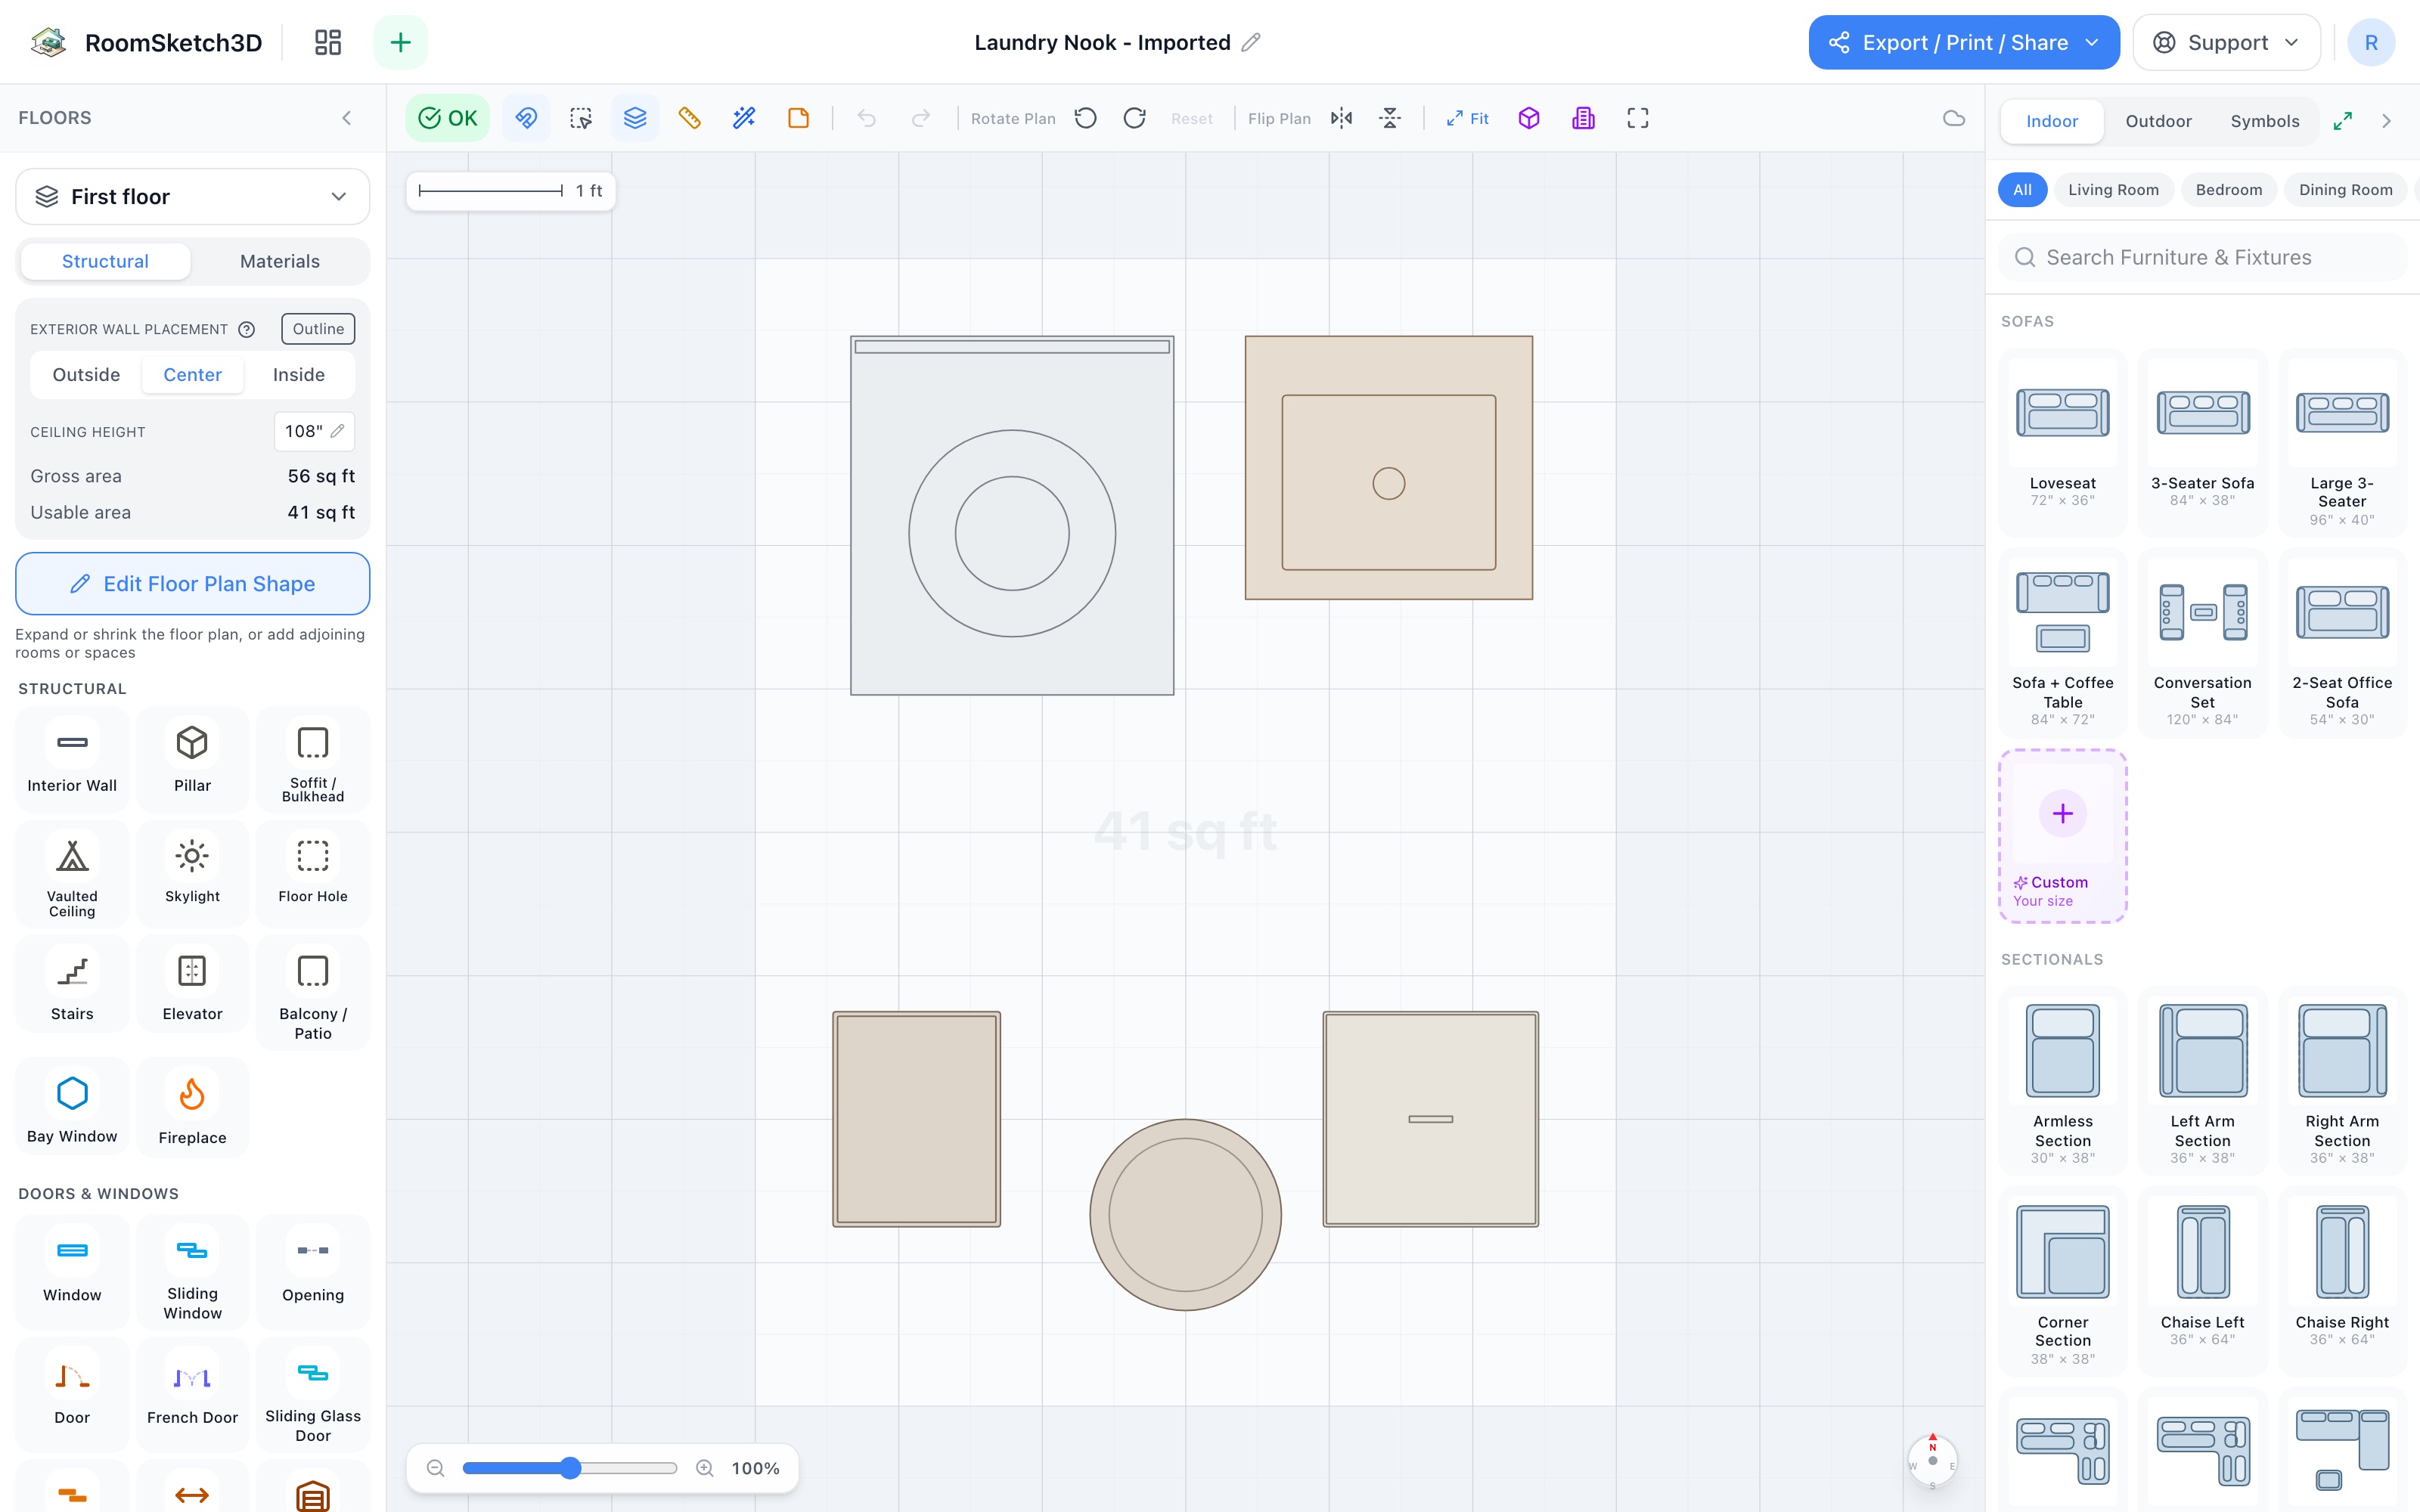This screenshot has height=1512, width=2420.
Task: Open the Support dropdown menu
Action: [x=2226, y=42]
